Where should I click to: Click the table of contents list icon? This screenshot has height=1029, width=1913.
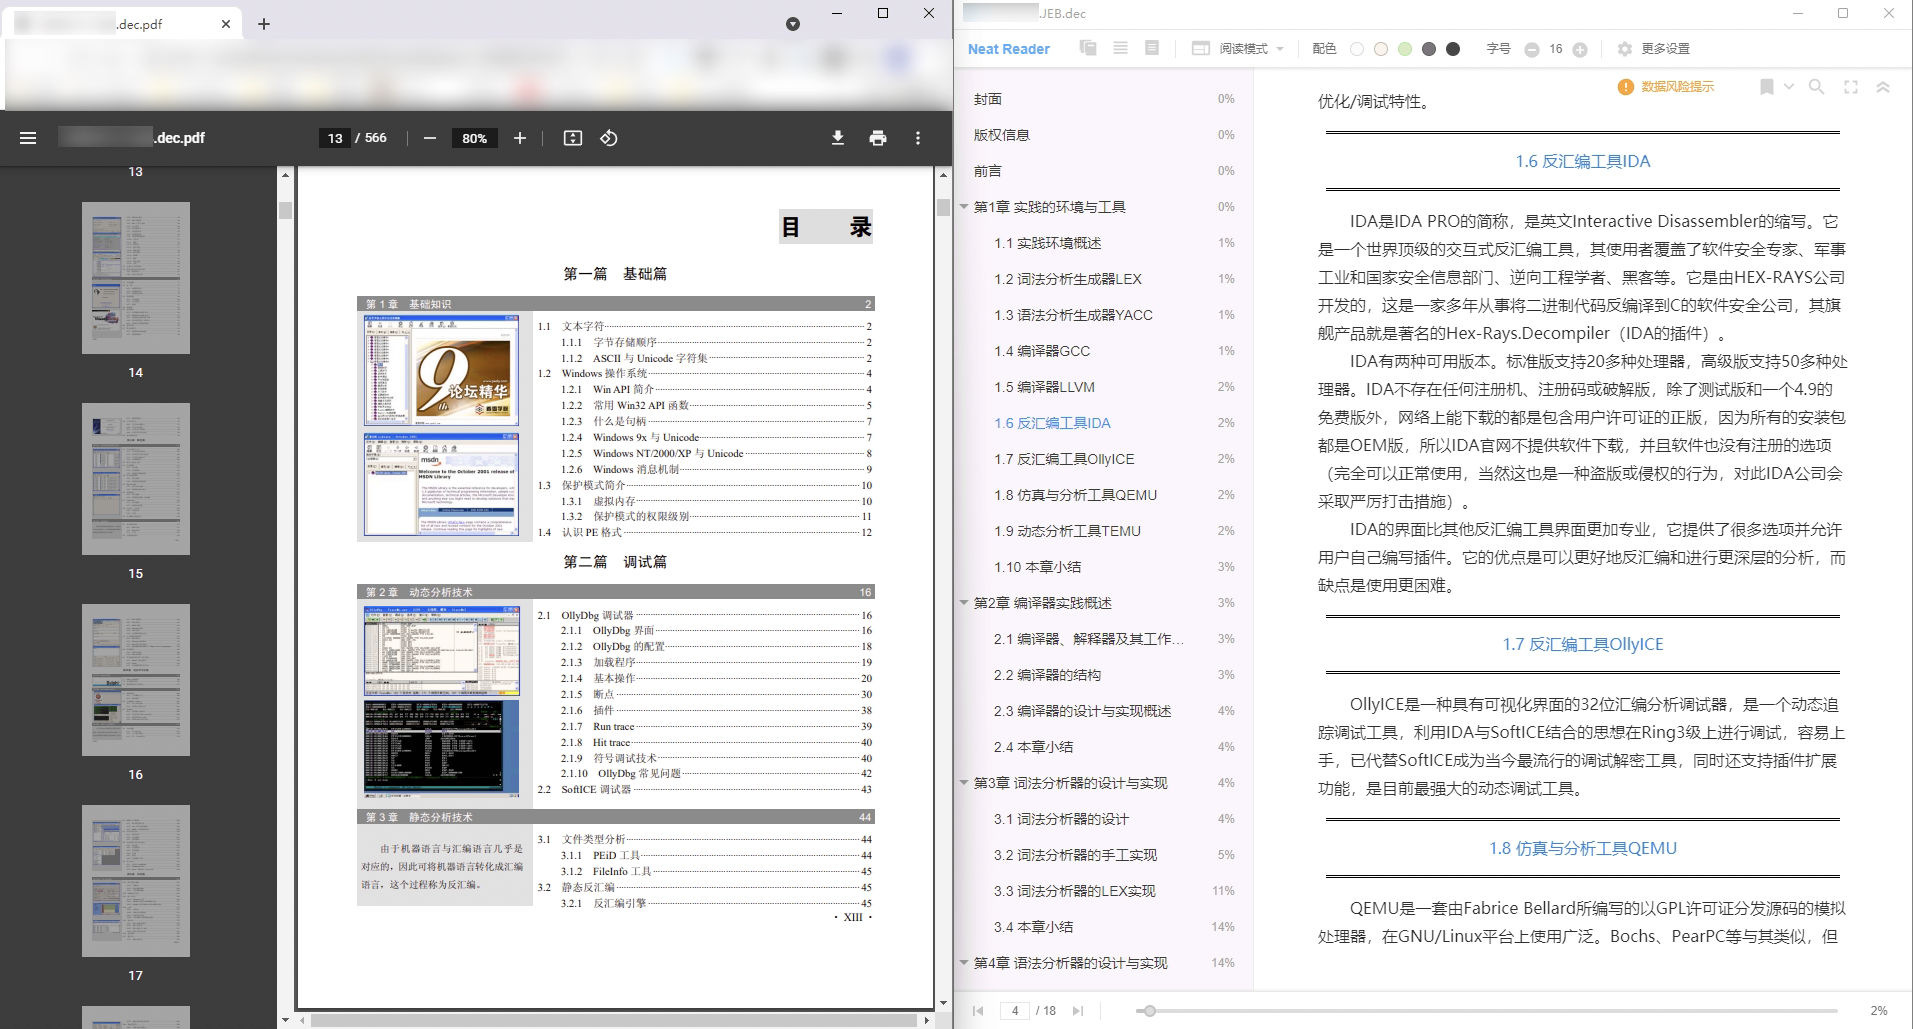tap(1120, 48)
